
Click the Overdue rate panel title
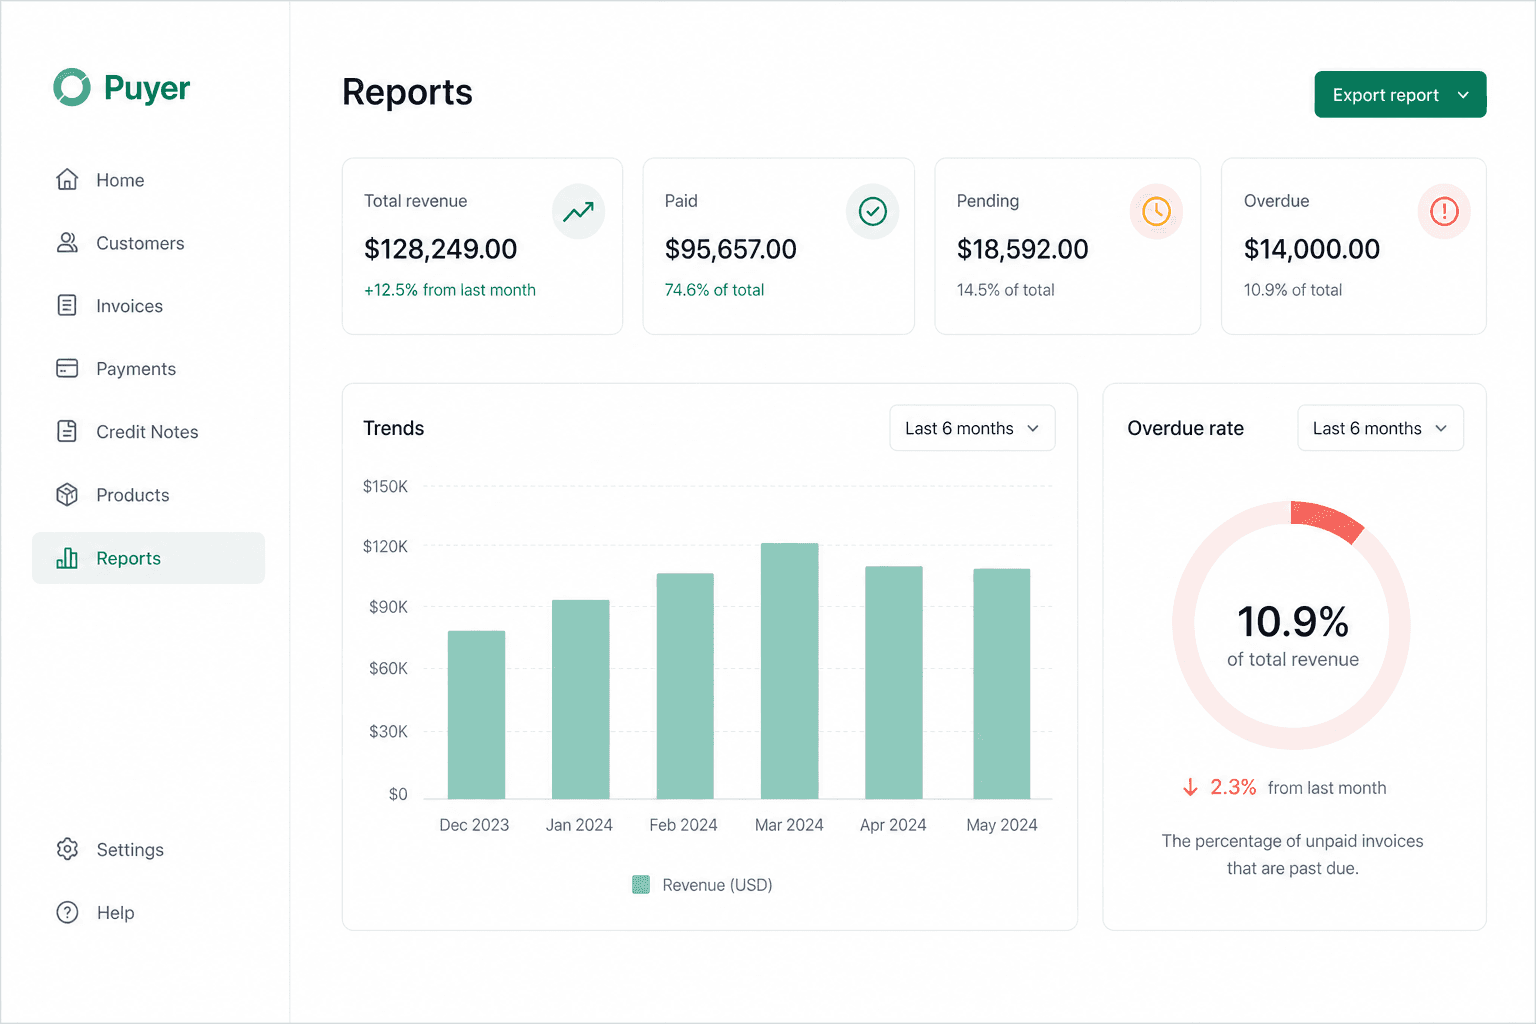click(x=1186, y=428)
